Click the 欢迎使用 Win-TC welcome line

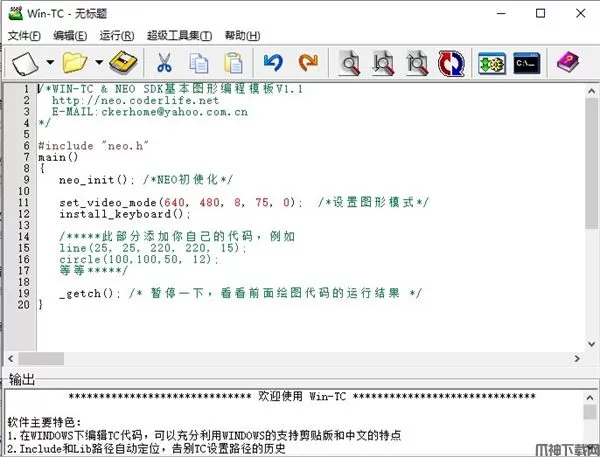(x=302, y=397)
